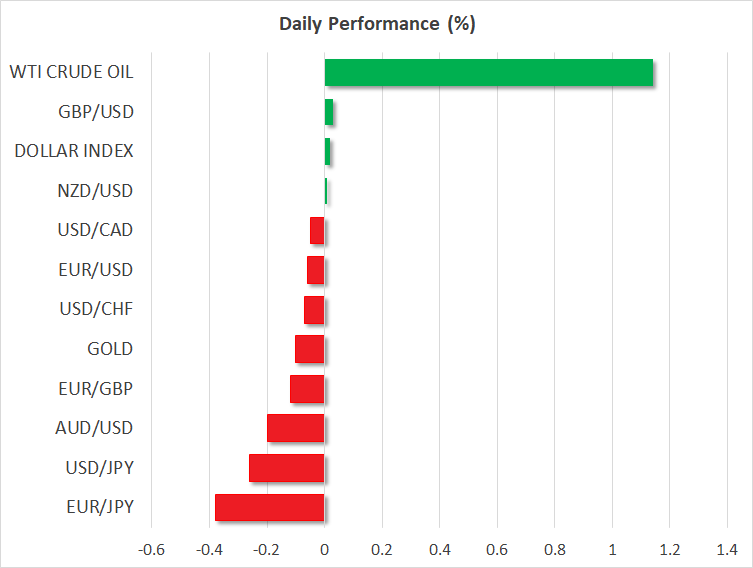This screenshot has width=753, height=568.
Task: Click the GBP/USD category label
Action: click(96, 111)
